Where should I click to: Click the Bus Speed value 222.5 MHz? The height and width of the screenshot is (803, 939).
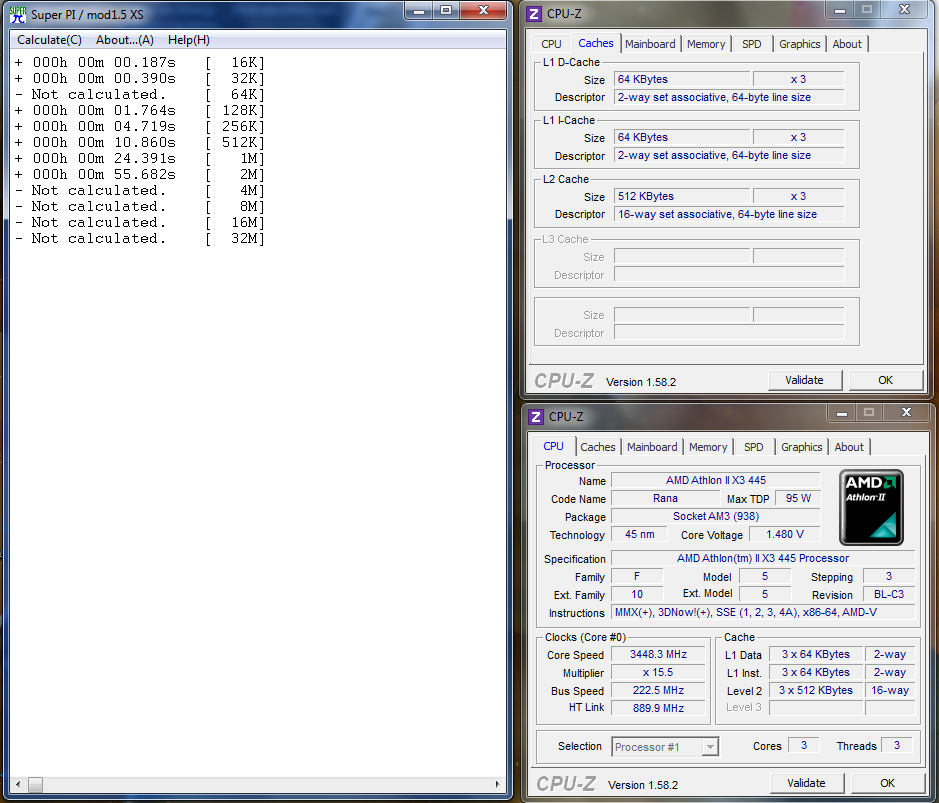click(658, 690)
